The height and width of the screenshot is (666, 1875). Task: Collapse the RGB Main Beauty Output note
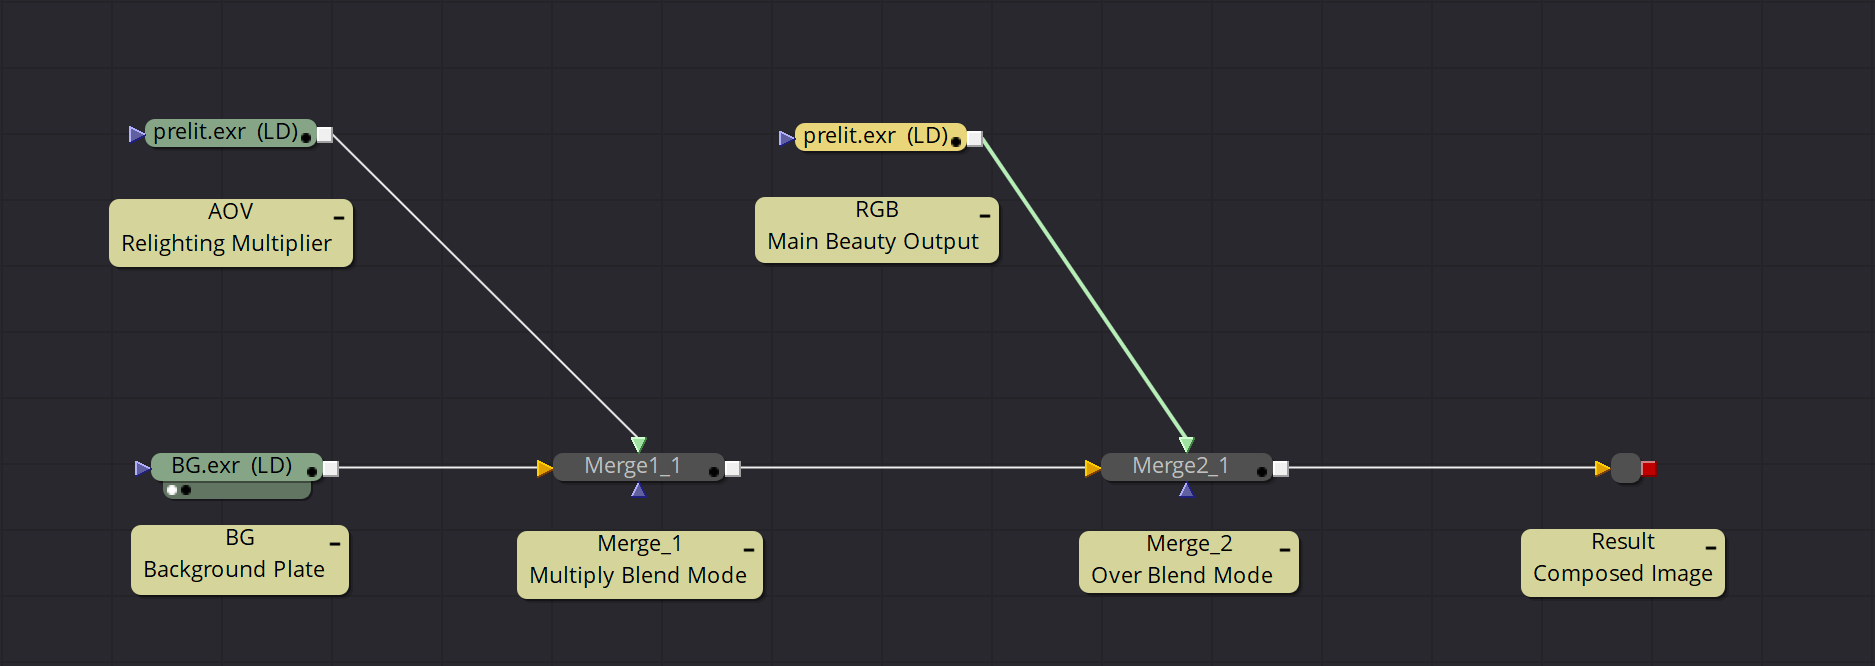[985, 215]
